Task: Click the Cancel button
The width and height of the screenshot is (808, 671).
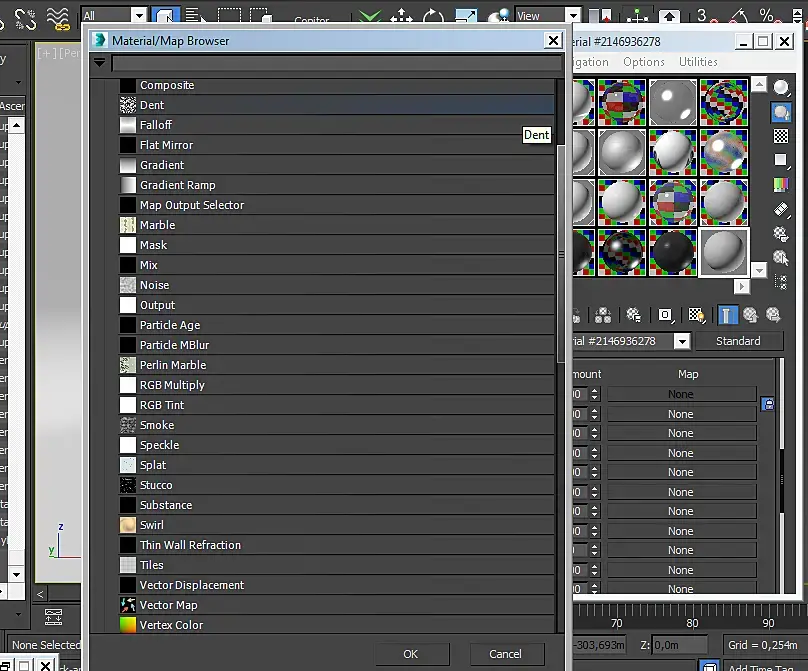Action: tap(506, 654)
